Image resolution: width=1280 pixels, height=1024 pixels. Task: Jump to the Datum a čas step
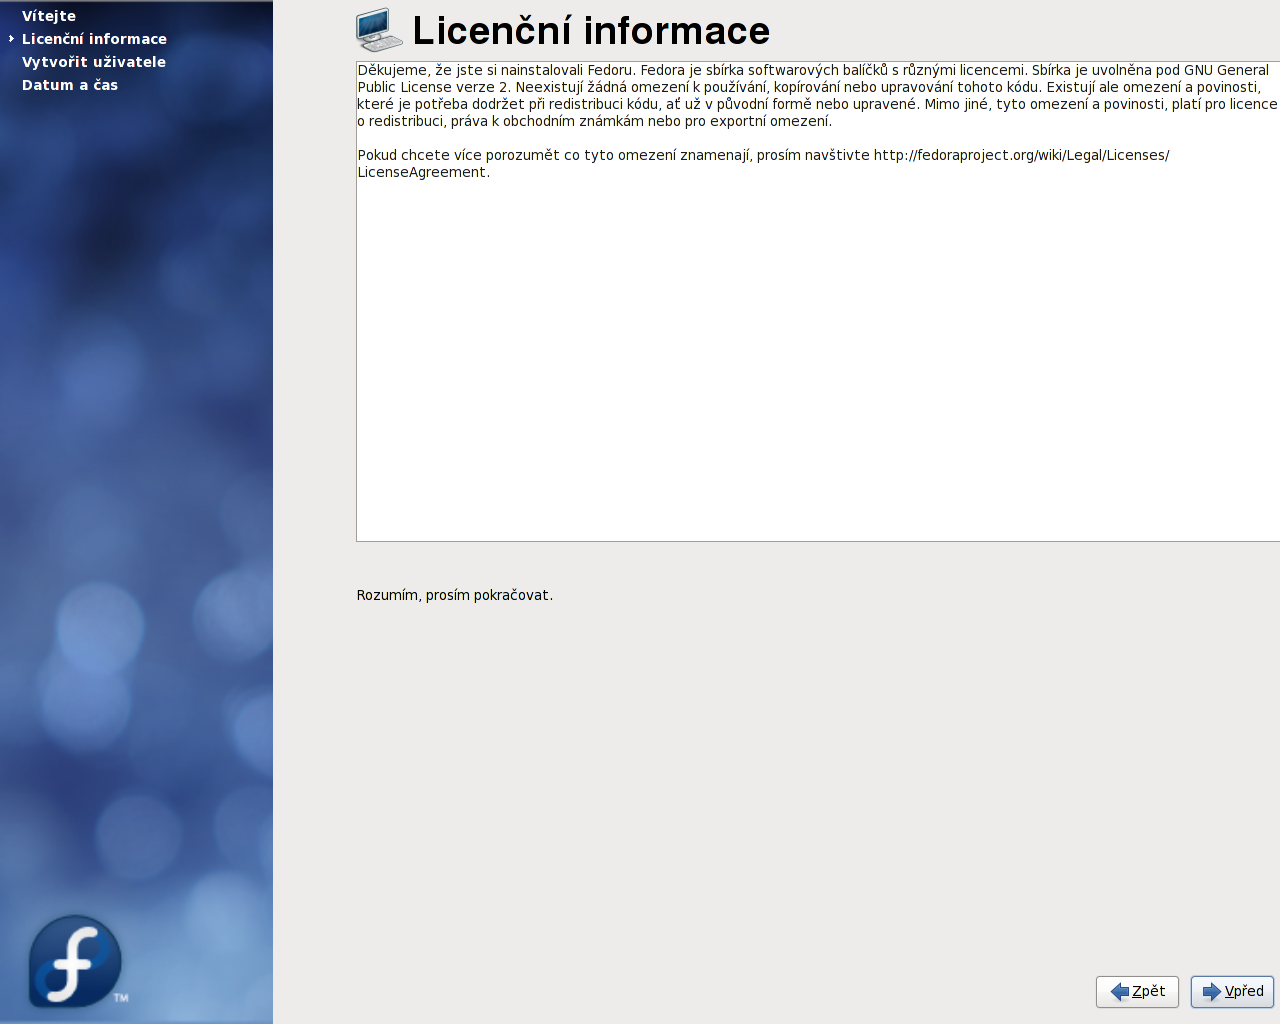[70, 85]
